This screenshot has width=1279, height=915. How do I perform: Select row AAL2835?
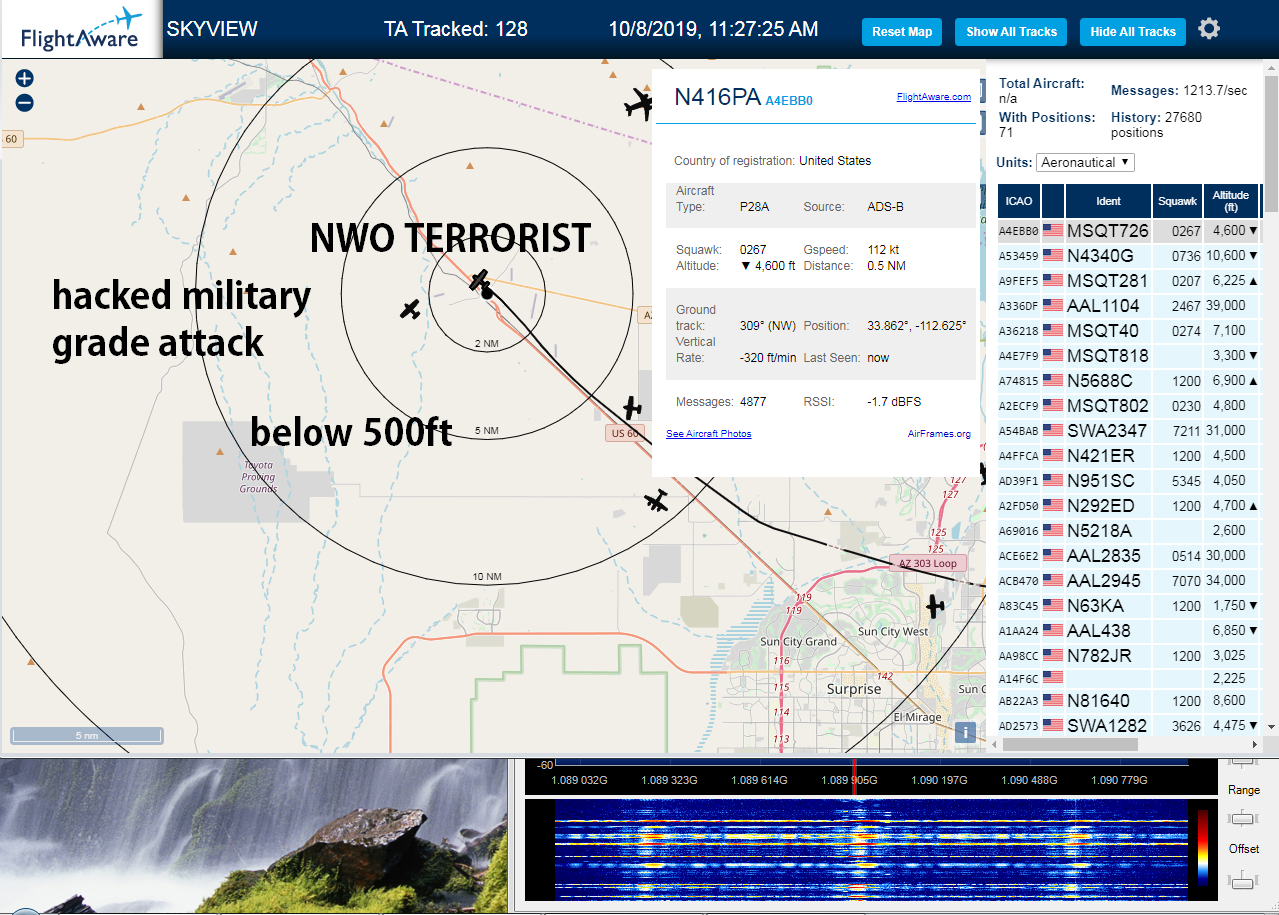click(1128, 556)
